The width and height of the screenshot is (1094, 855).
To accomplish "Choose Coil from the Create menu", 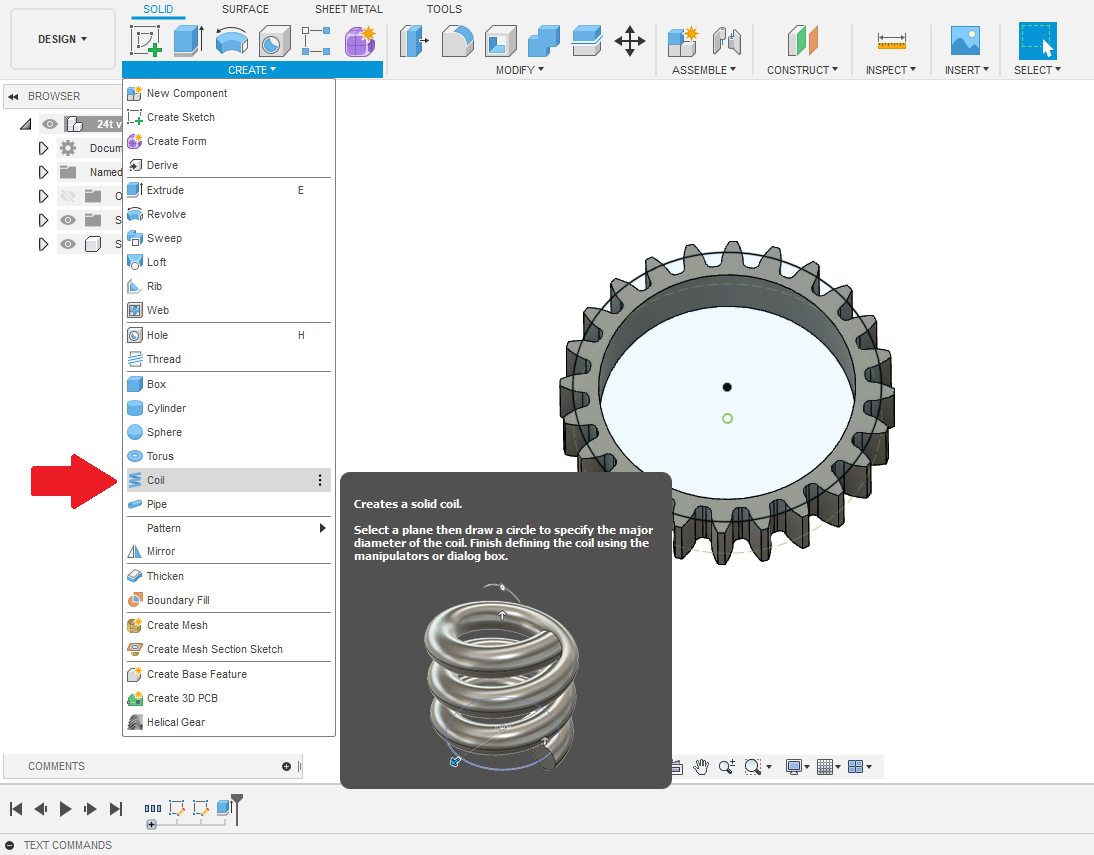I will (156, 480).
